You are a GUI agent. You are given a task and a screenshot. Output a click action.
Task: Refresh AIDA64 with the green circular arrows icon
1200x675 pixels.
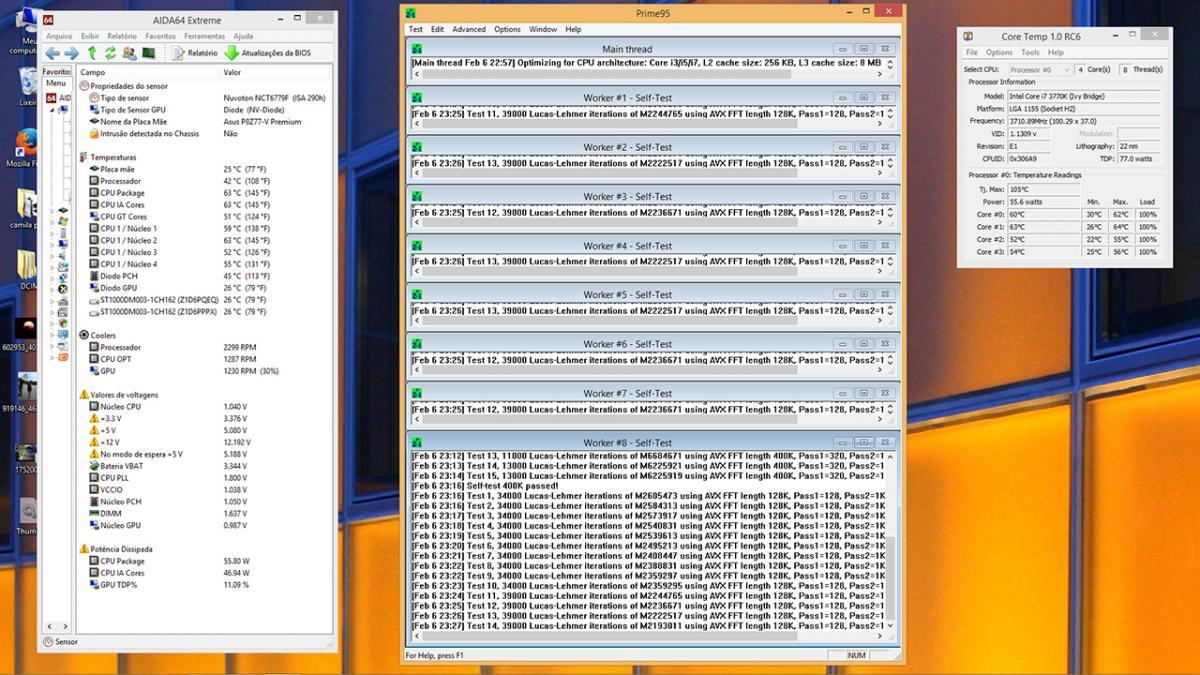tap(110, 53)
